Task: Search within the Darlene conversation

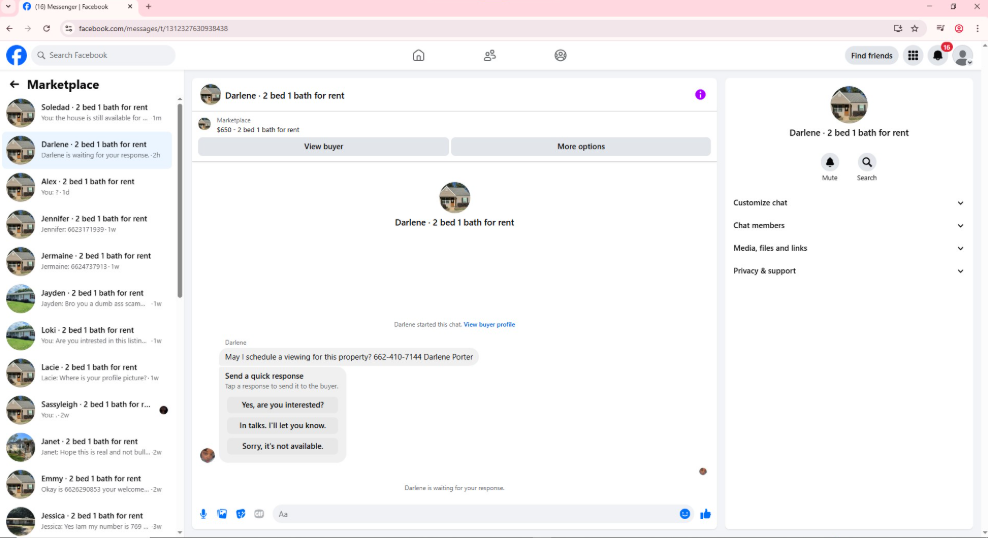Action: [866, 163]
